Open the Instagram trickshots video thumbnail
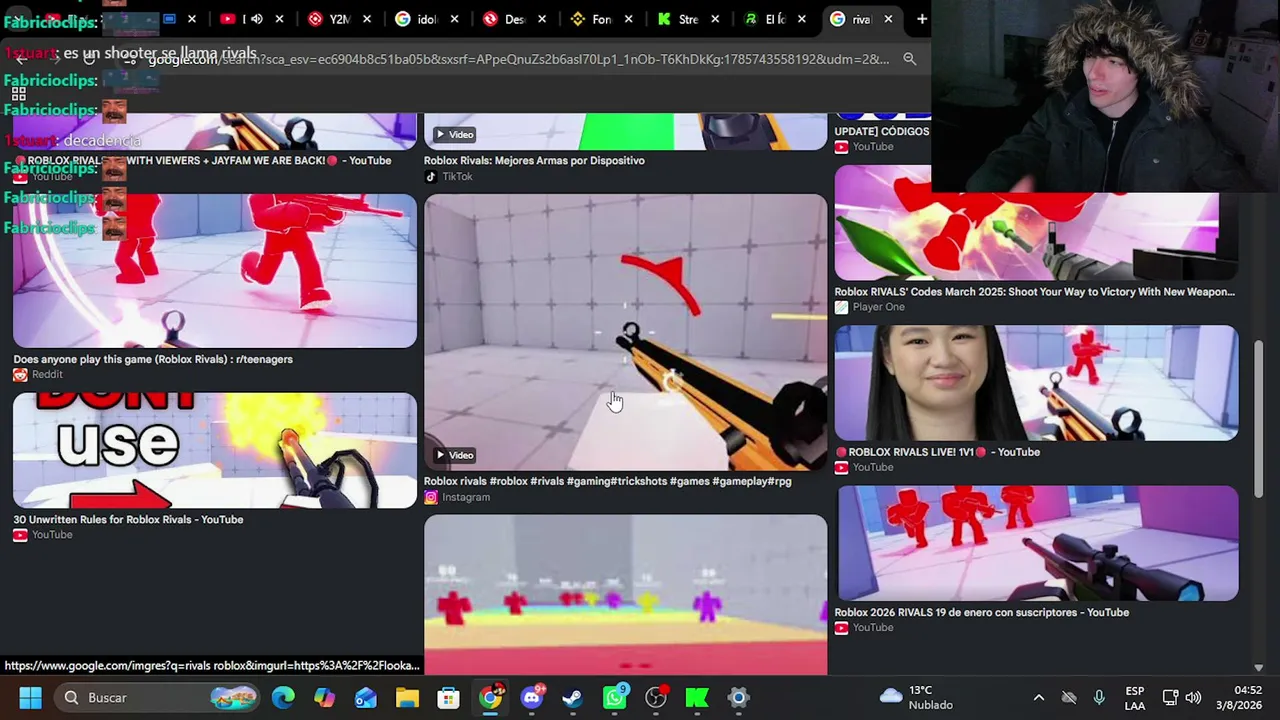Screen dimensions: 1280x720 tap(626, 332)
